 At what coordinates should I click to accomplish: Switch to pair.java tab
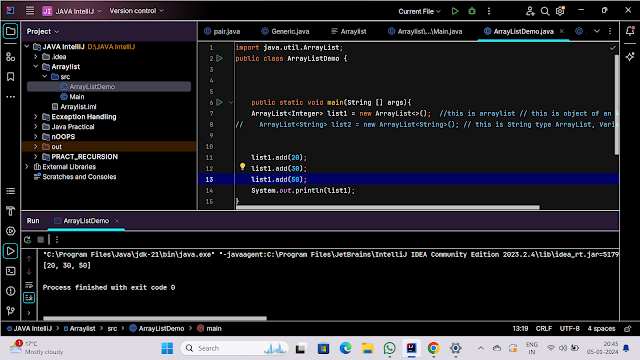point(222,31)
